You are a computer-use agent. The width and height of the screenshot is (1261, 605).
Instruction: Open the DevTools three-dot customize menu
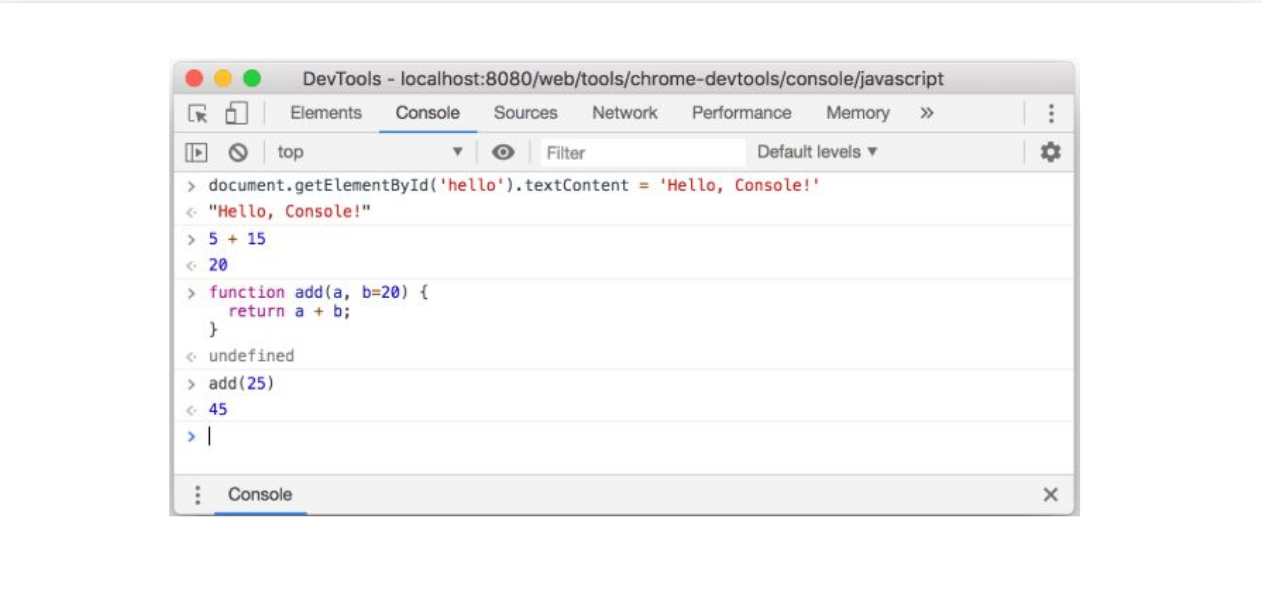tap(1050, 113)
